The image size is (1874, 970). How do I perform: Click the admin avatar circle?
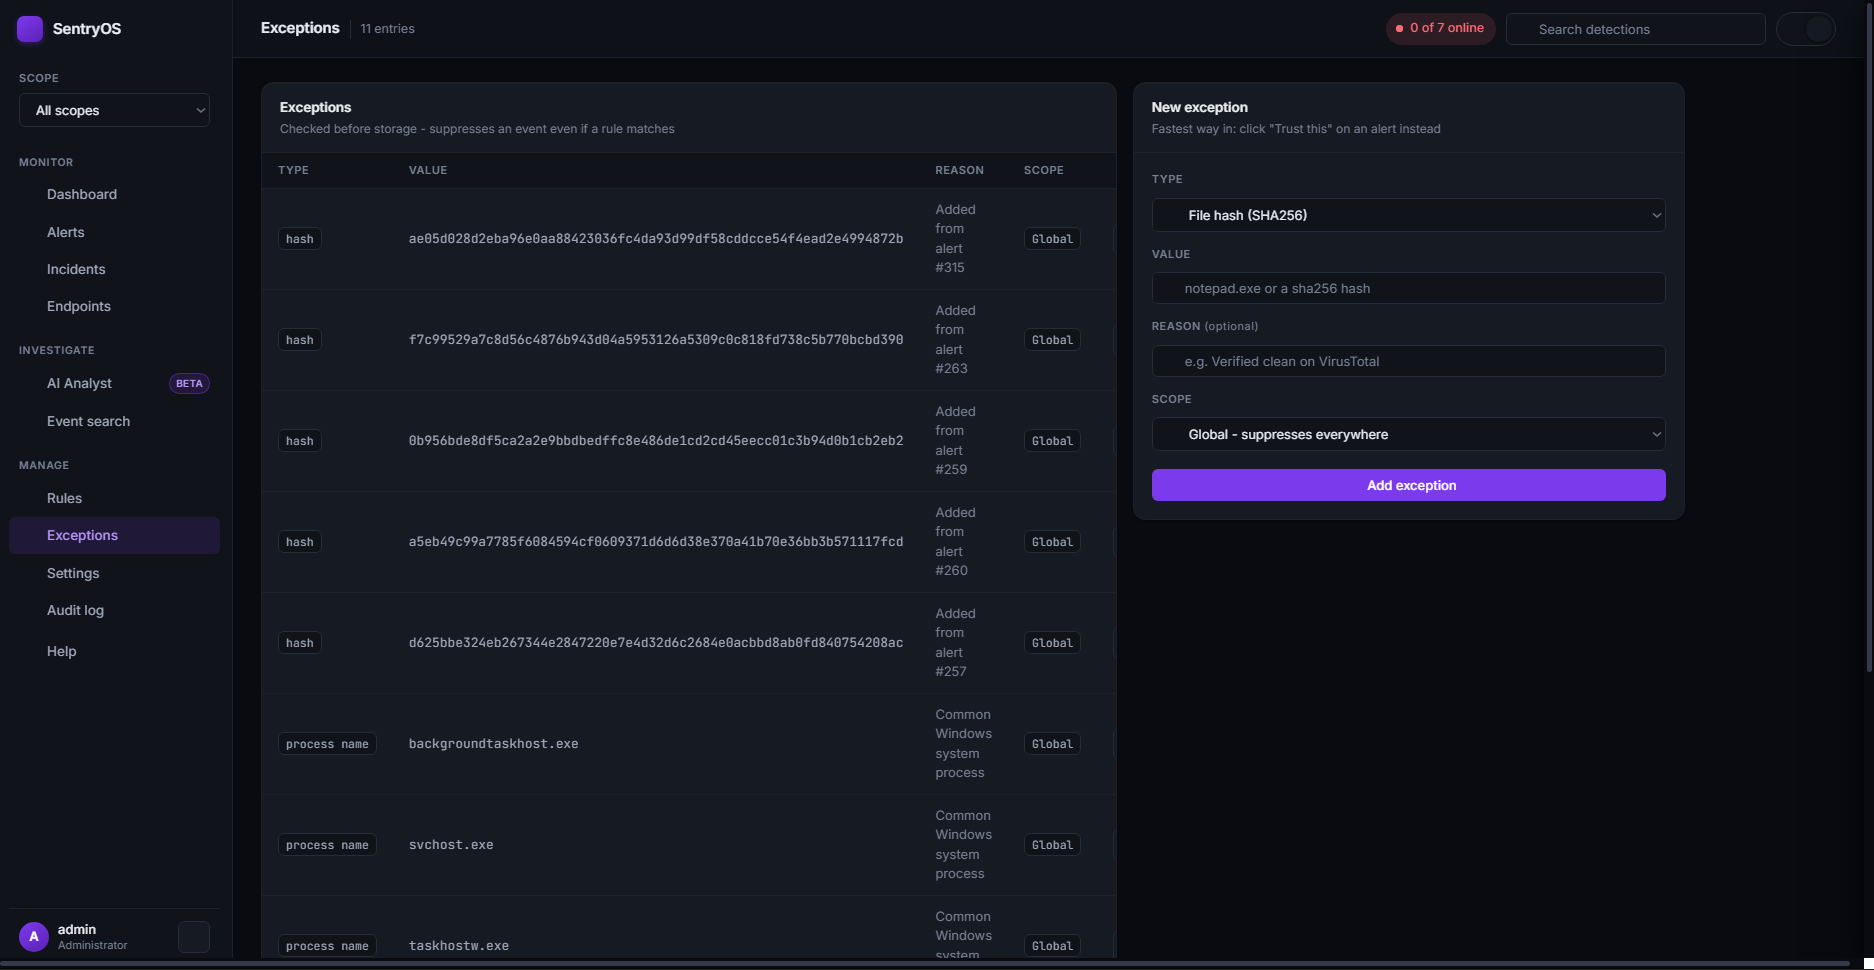34,937
